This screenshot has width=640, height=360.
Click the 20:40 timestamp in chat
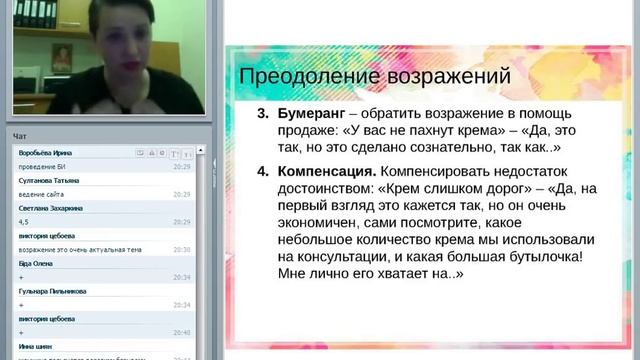[x=182, y=333]
